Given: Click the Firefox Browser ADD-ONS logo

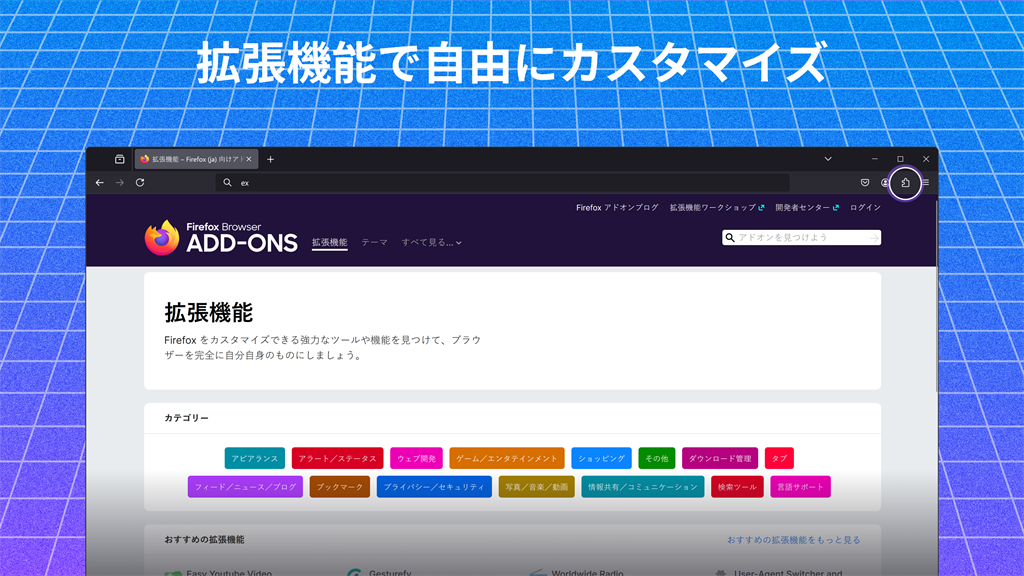Looking at the screenshot, I should (221, 238).
